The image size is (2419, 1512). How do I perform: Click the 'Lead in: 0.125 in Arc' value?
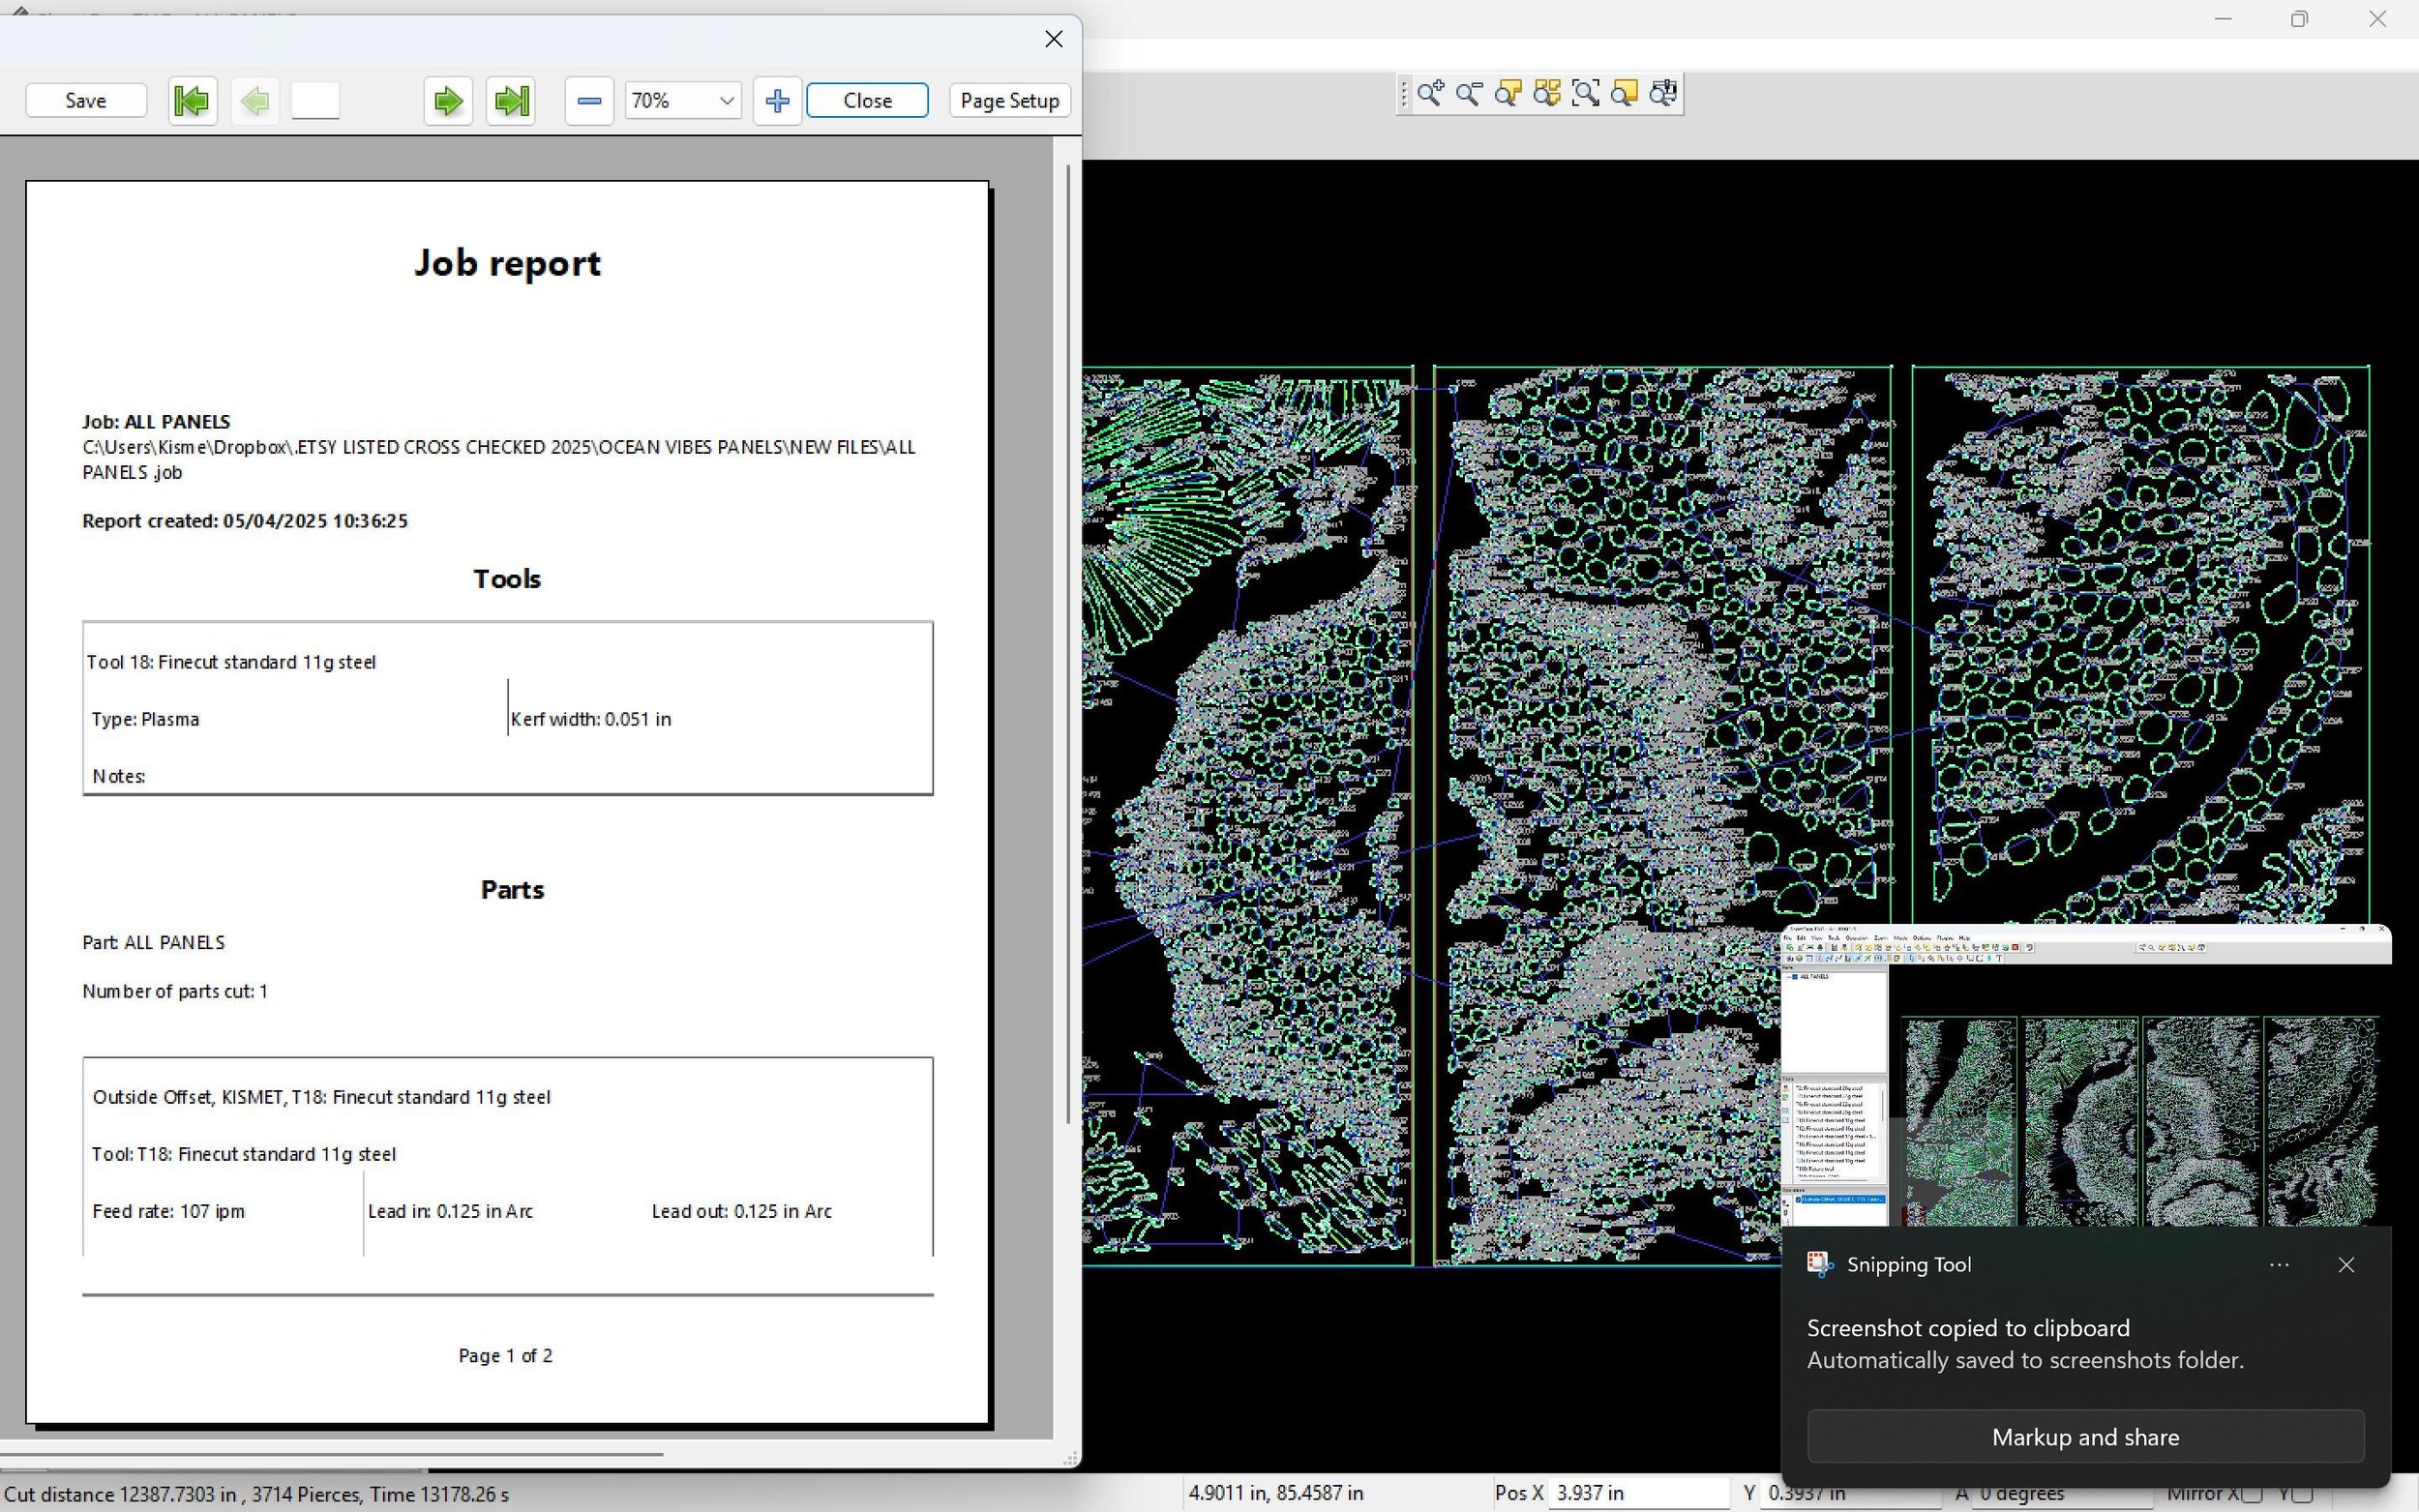(x=450, y=1211)
